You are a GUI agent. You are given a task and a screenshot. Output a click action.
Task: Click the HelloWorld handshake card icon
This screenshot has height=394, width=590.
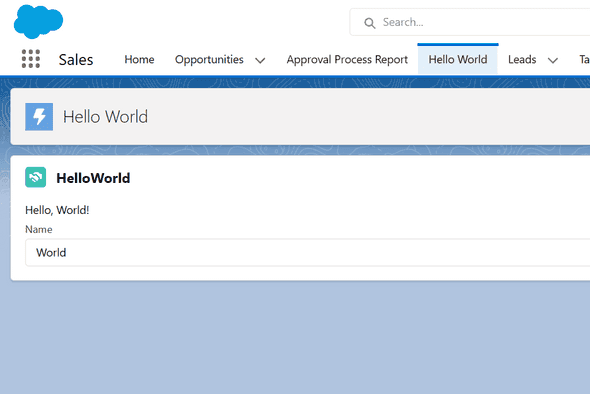(x=36, y=177)
